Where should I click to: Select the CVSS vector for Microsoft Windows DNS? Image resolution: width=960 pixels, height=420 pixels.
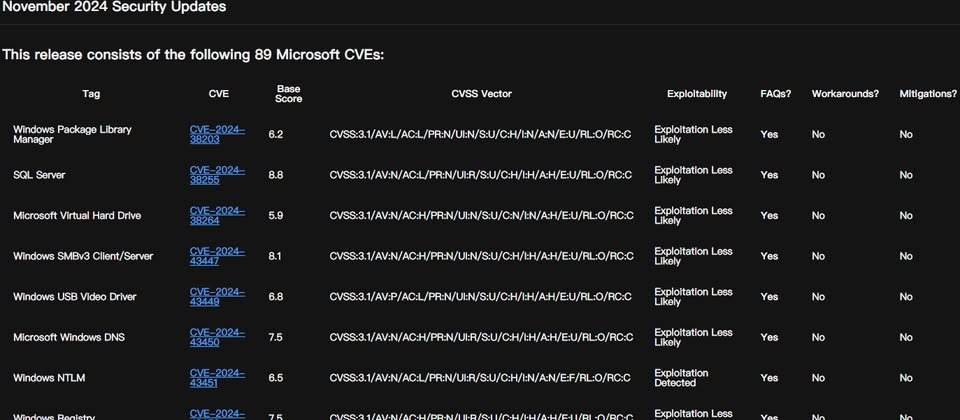tap(481, 337)
